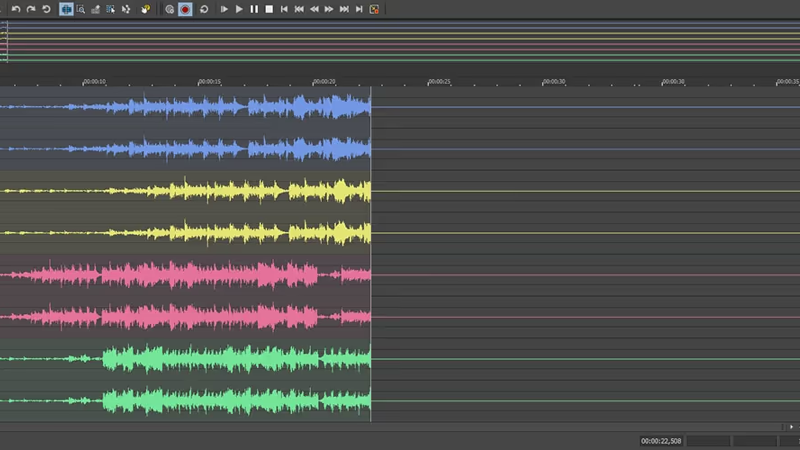Click the upper yellow waveform channel
Screen dimensions: 800x450
coord(185,191)
